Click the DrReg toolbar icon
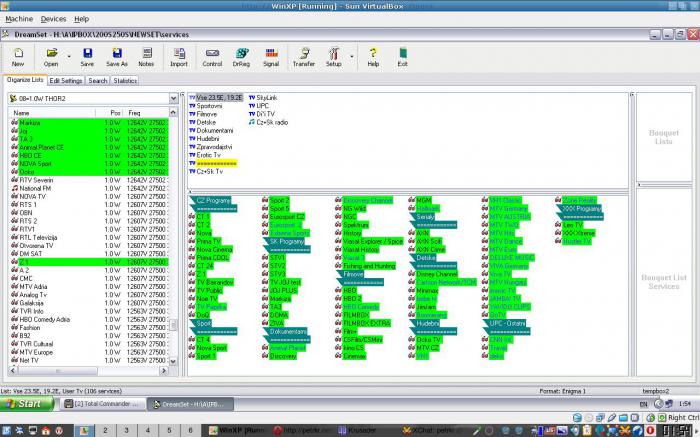This screenshot has height=437, width=700. tap(241, 57)
